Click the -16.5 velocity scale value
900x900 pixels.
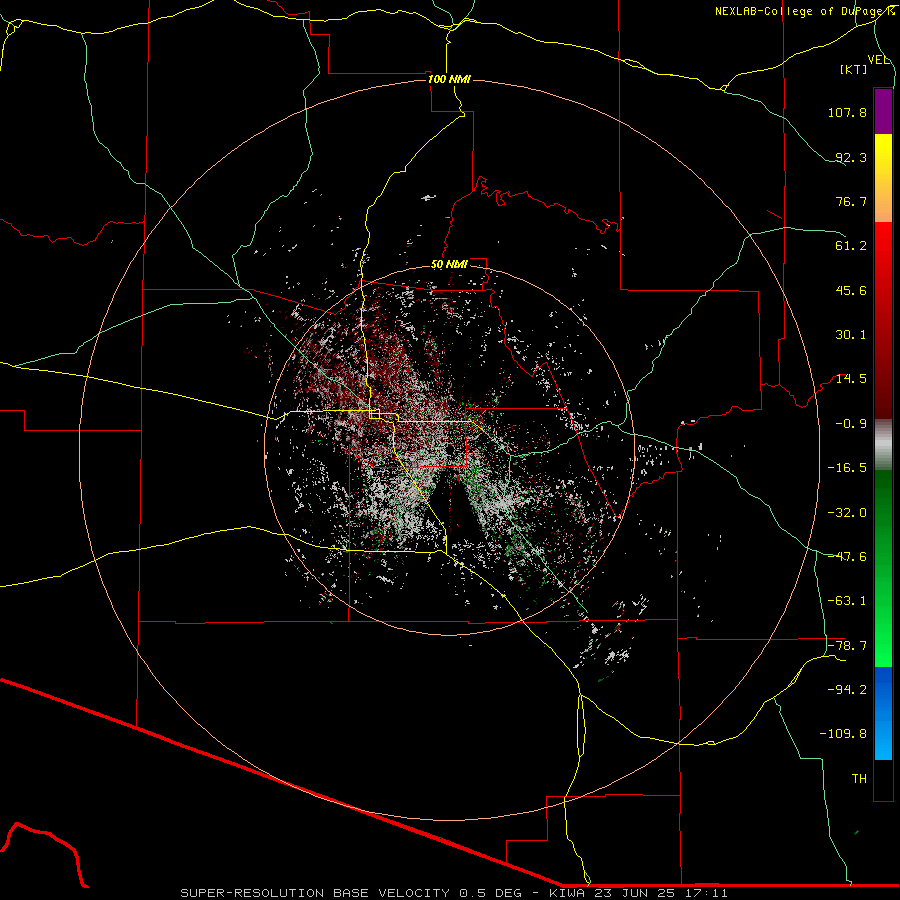click(x=847, y=468)
